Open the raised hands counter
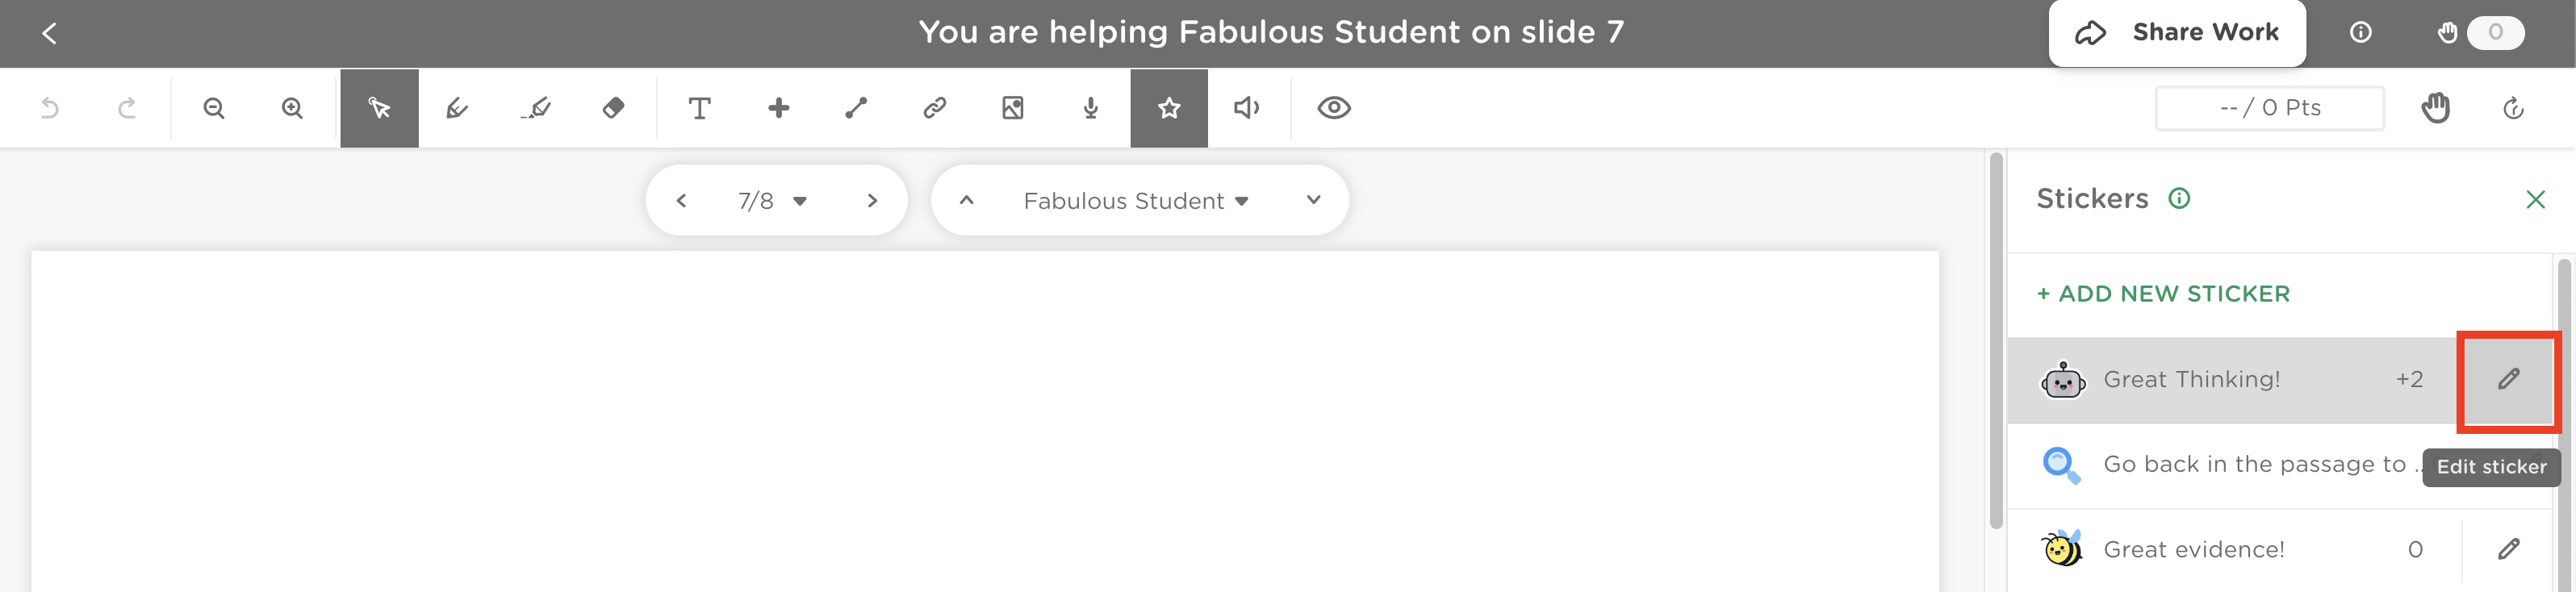This screenshot has height=592, width=2576. pos(2480,33)
